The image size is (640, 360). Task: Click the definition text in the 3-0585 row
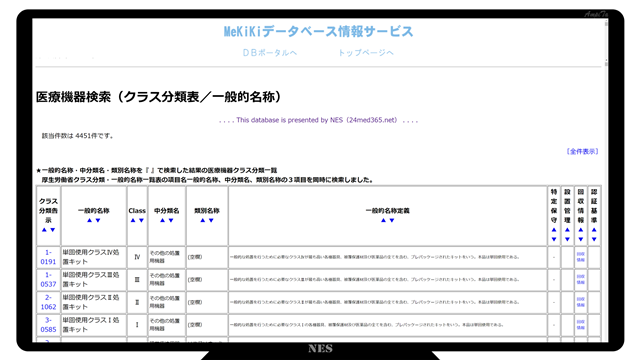coord(367,325)
